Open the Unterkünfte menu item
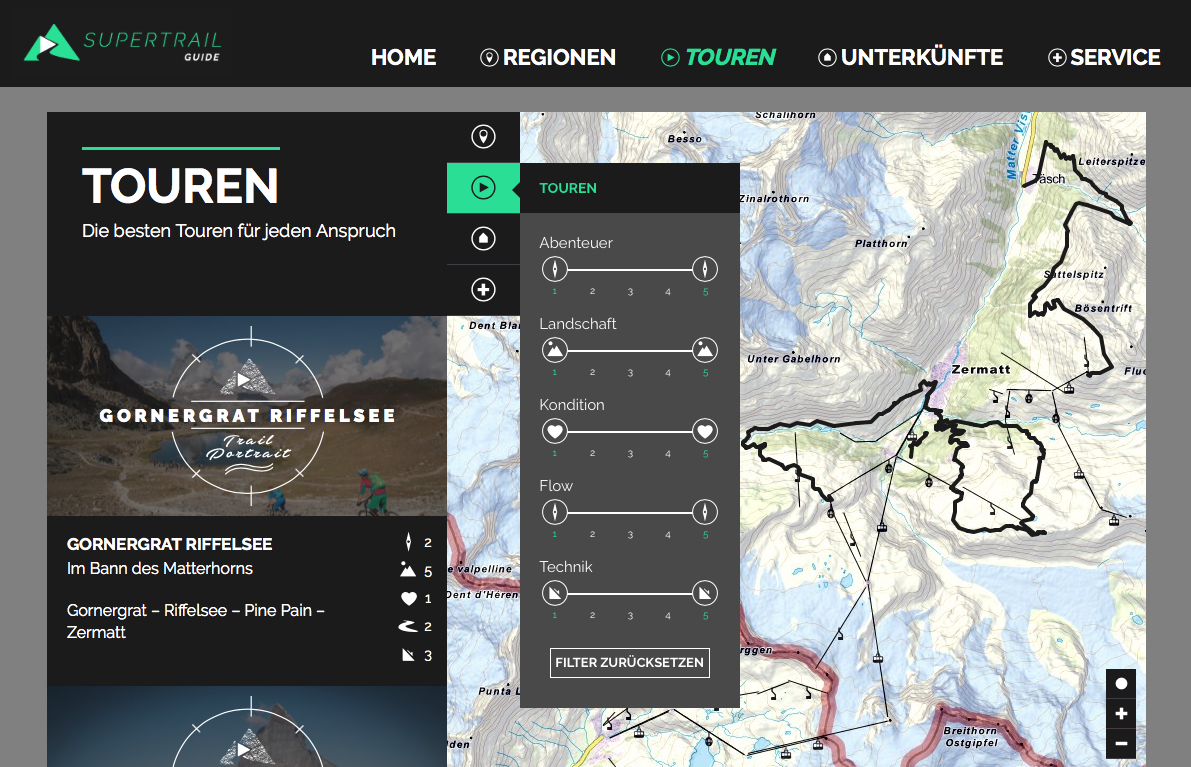Image resolution: width=1191 pixels, height=767 pixels. [910, 57]
